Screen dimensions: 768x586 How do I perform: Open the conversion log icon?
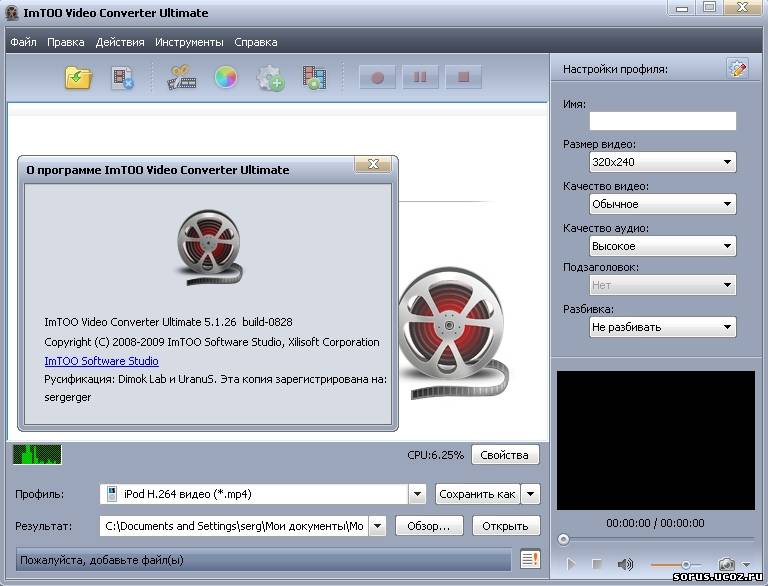(530, 559)
